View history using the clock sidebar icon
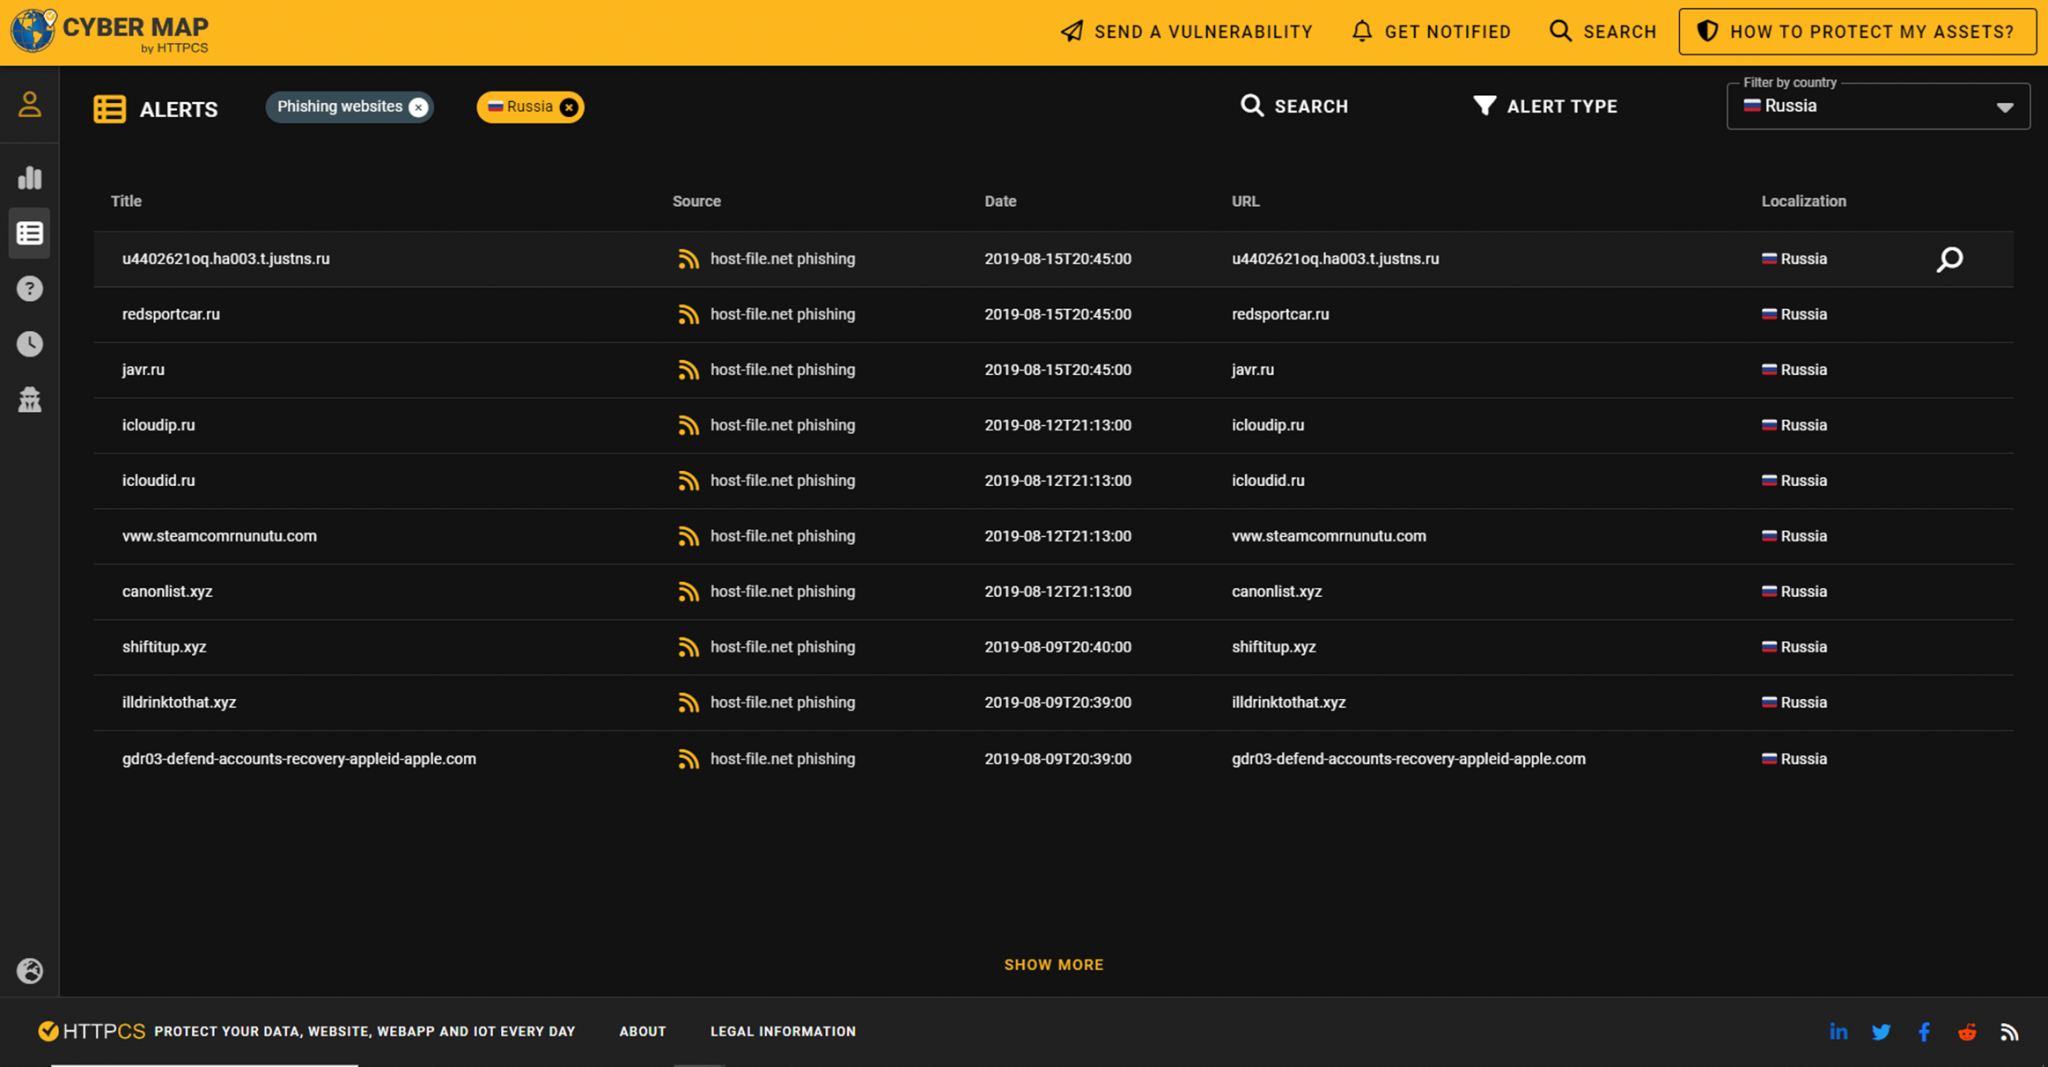 pyautogui.click(x=29, y=344)
